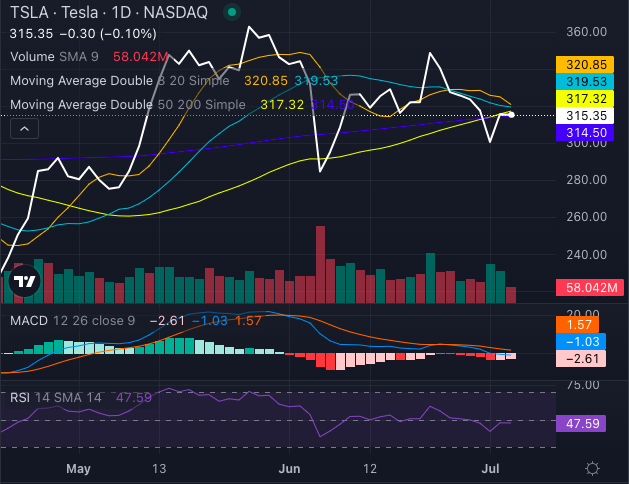The width and height of the screenshot is (629, 484).
Task: Click the blue -1.03 MACD label
Action: tap(581, 342)
